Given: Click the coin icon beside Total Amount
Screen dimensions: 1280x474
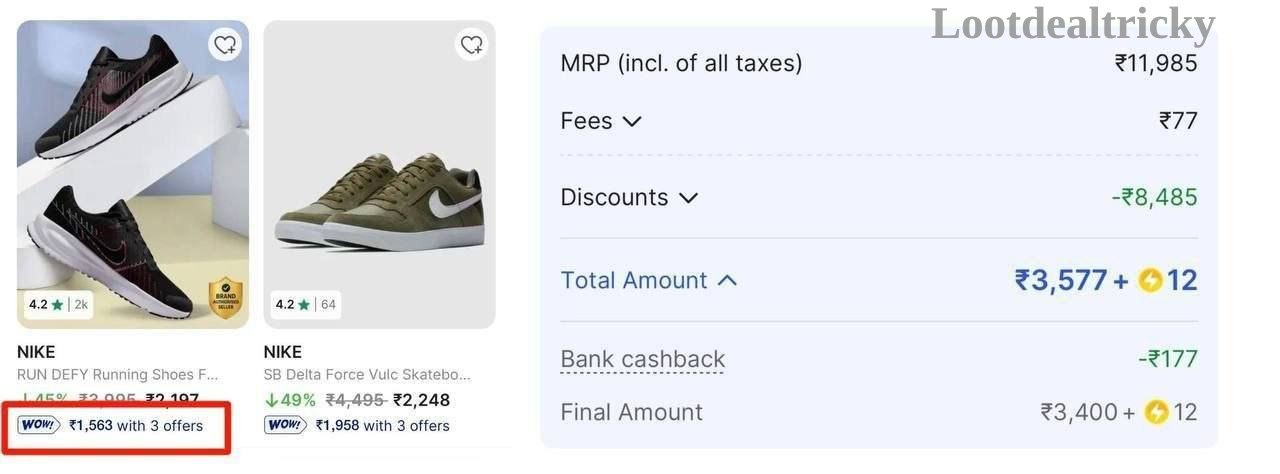Looking at the screenshot, I should 1150,281.
